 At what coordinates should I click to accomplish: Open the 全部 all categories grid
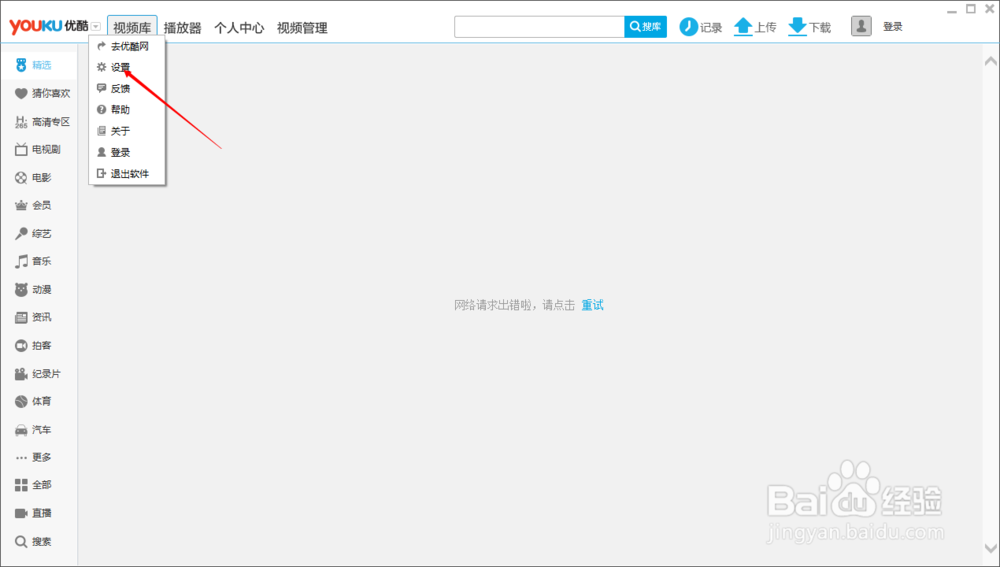click(x=33, y=485)
